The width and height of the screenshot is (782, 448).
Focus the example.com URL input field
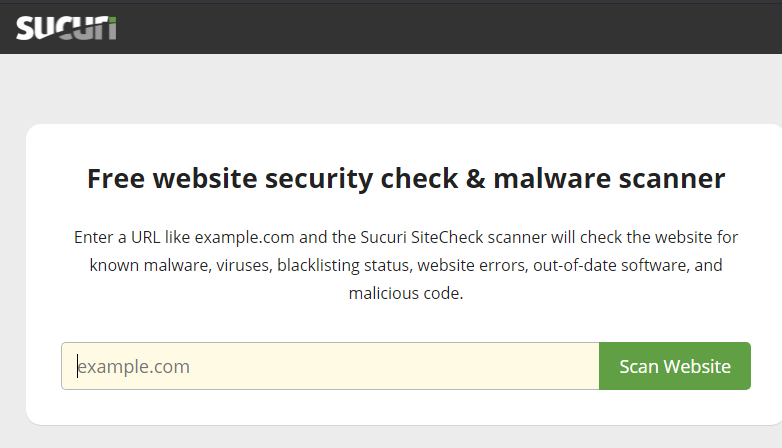[330, 366]
